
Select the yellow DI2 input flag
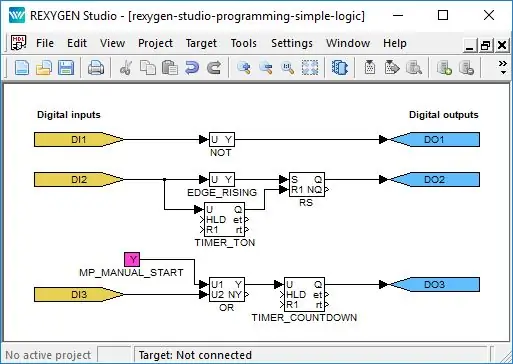[79, 180]
